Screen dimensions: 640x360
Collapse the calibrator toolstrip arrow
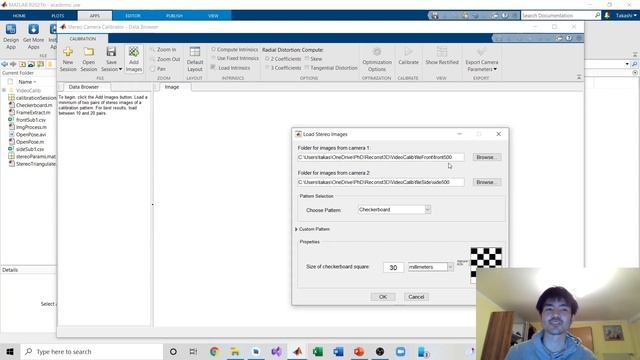click(x=579, y=77)
